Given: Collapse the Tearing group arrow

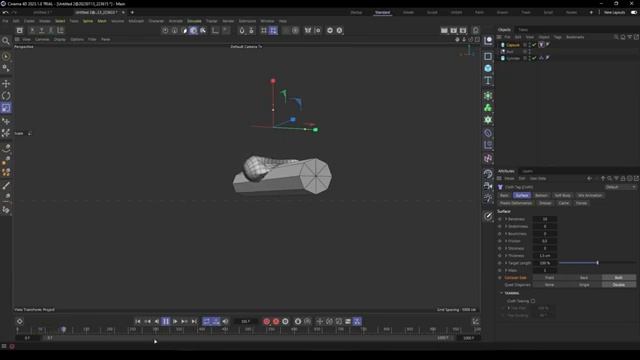Looking at the screenshot, I should (x=502, y=293).
